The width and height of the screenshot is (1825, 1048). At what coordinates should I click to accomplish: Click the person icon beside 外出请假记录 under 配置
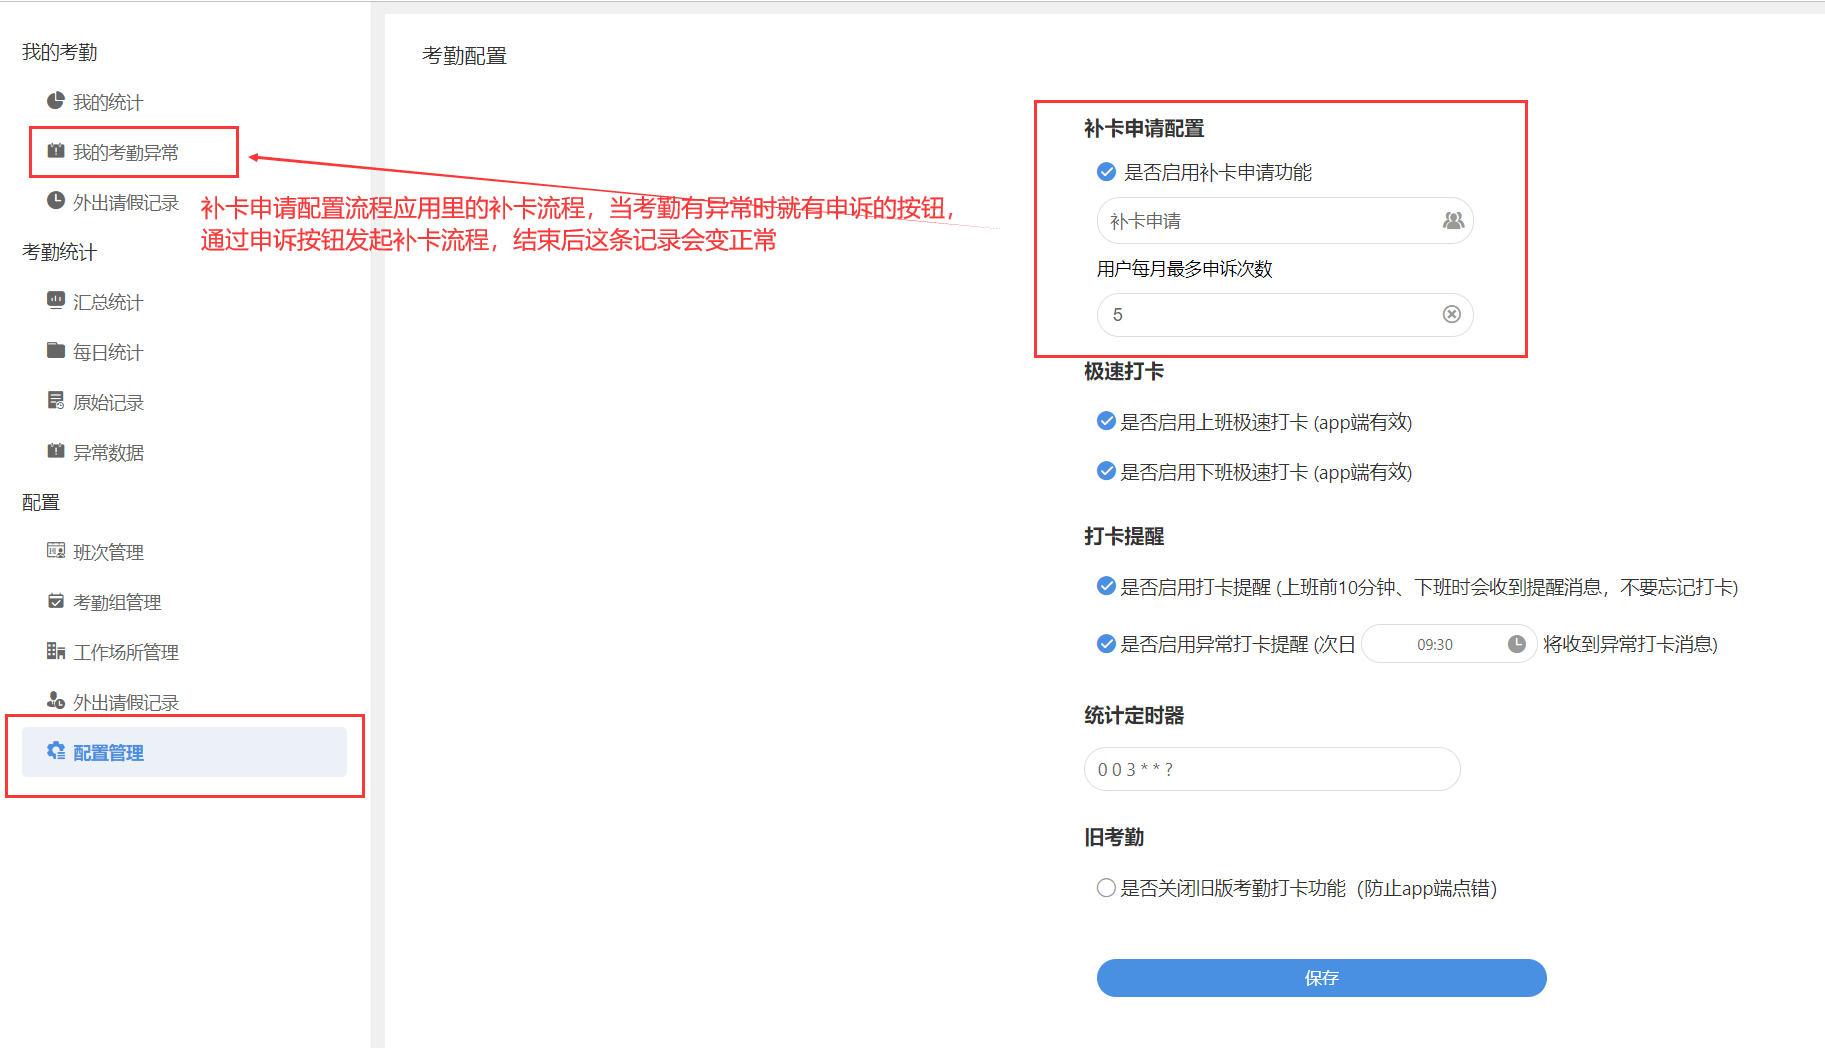(x=56, y=700)
